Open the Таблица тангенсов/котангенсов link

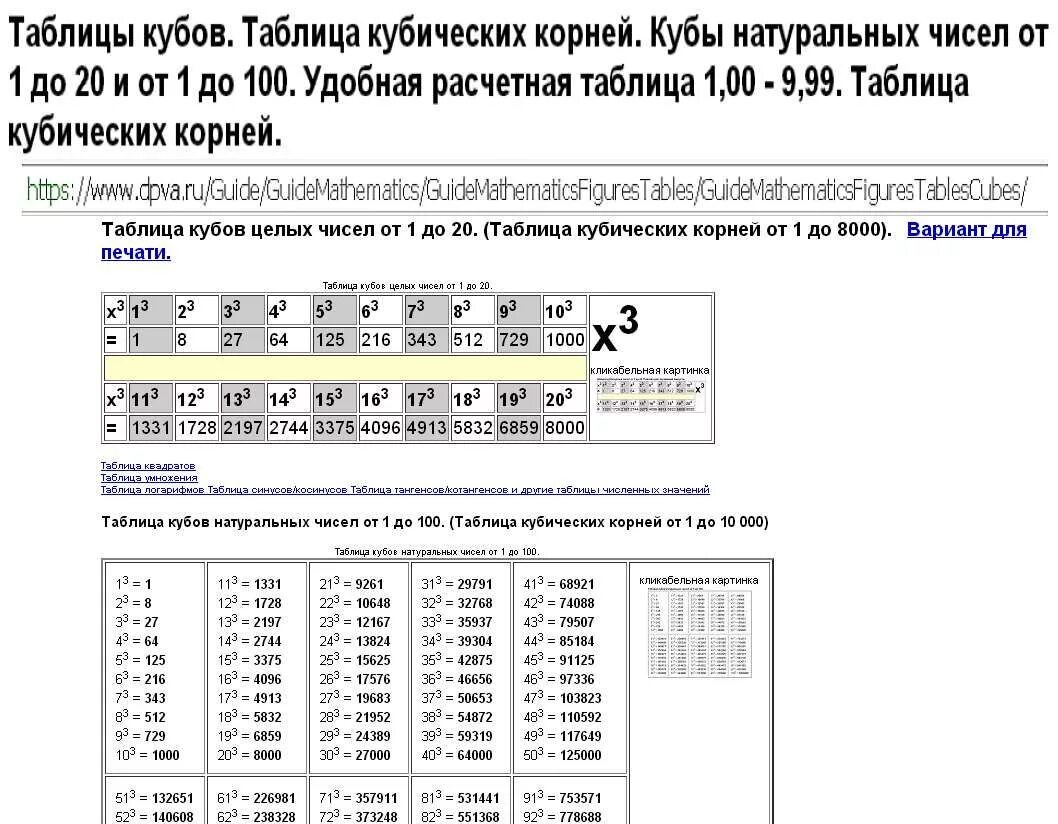coord(408,490)
